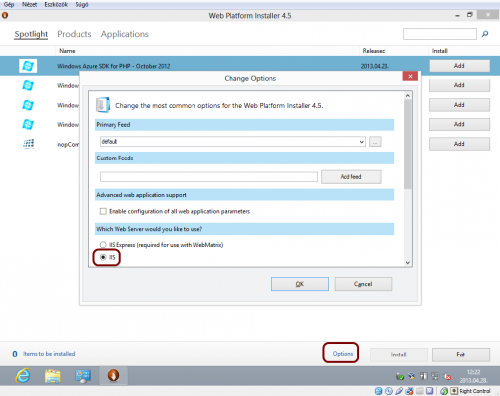
Task: Click VirtualBox optical disc status icon
Action: point(389,391)
